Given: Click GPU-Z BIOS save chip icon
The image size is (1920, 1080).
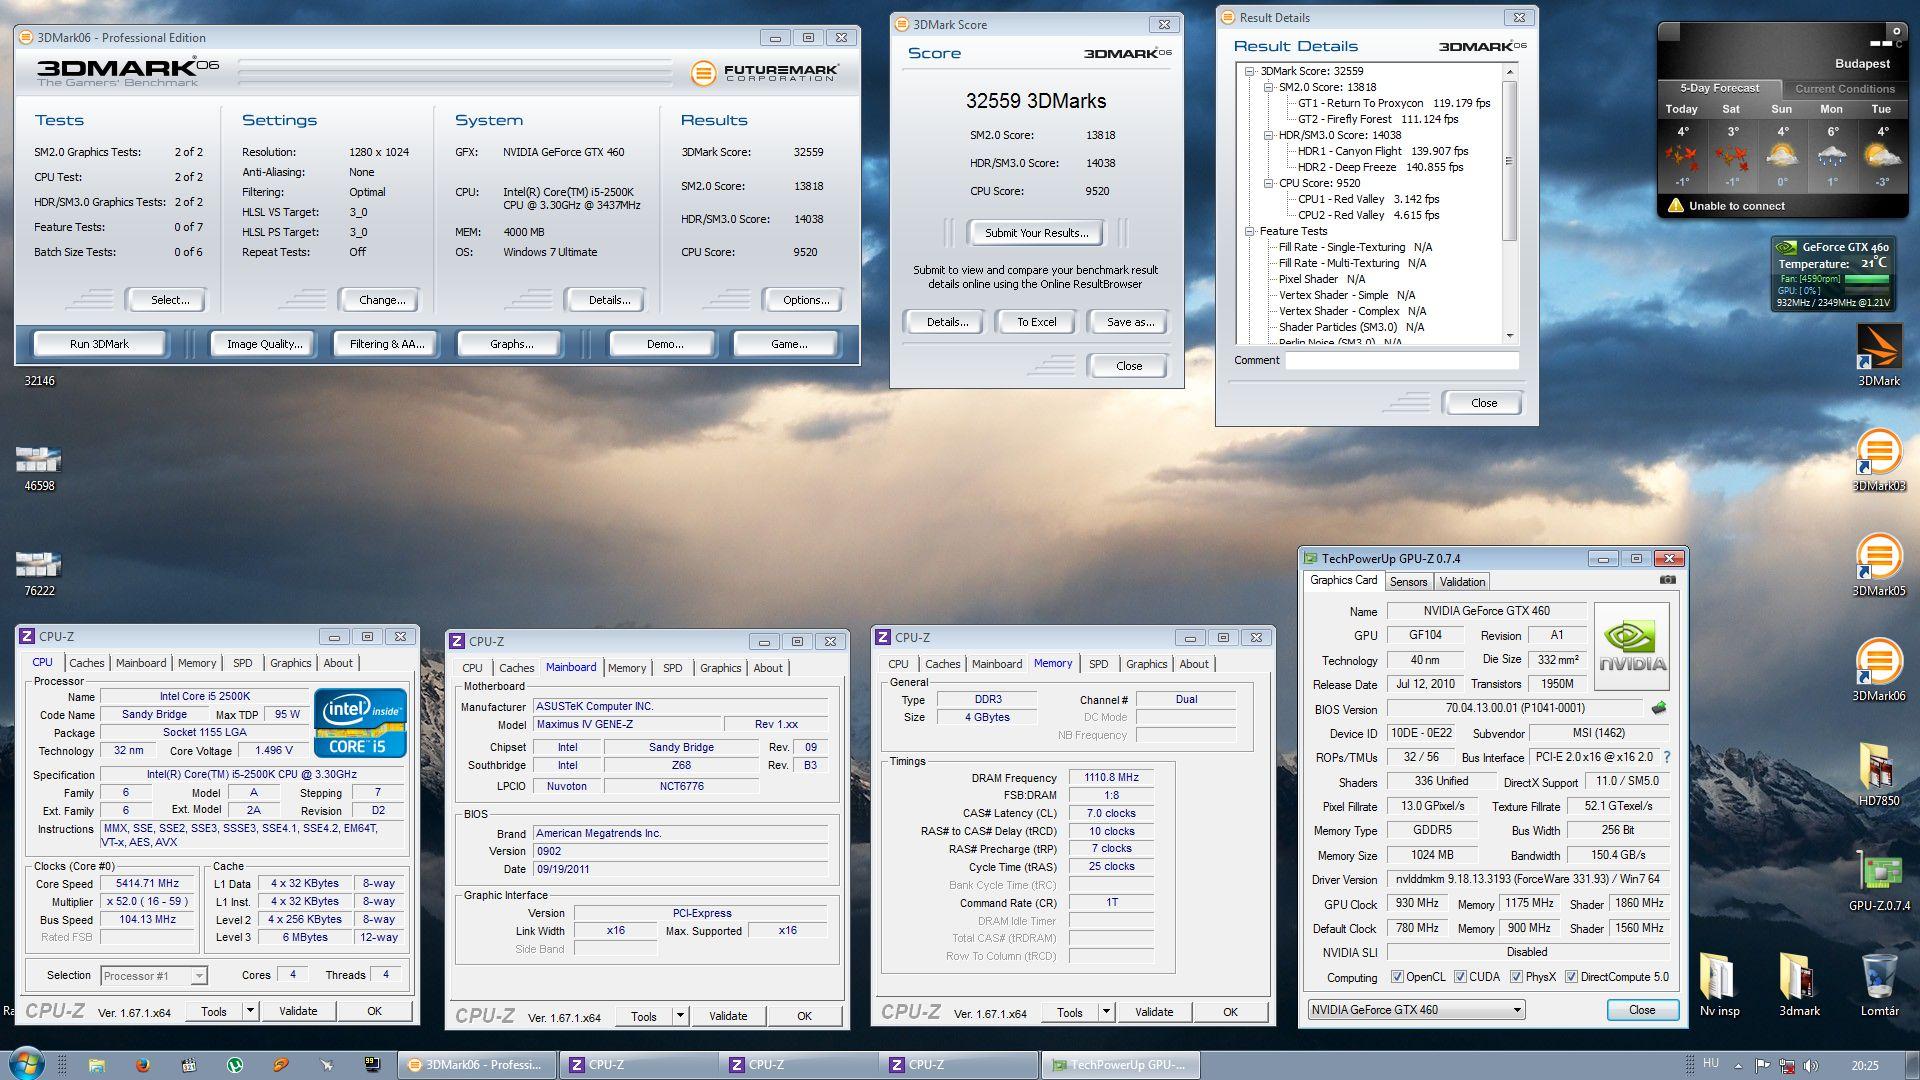Looking at the screenshot, I should [1659, 708].
